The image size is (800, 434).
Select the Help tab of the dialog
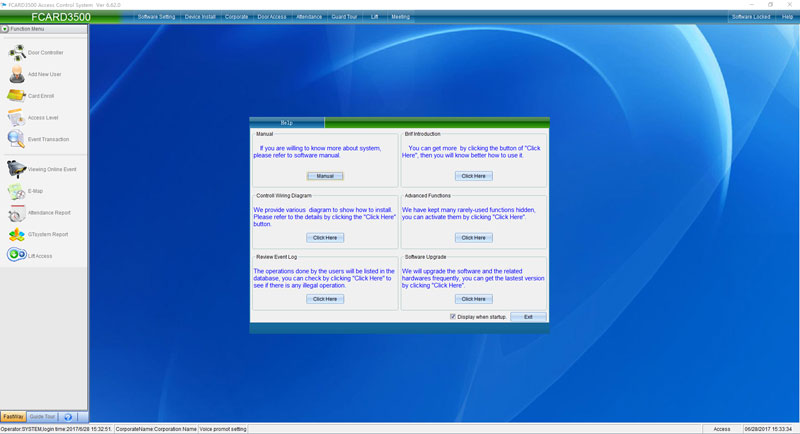pyautogui.click(x=287, y=123)
